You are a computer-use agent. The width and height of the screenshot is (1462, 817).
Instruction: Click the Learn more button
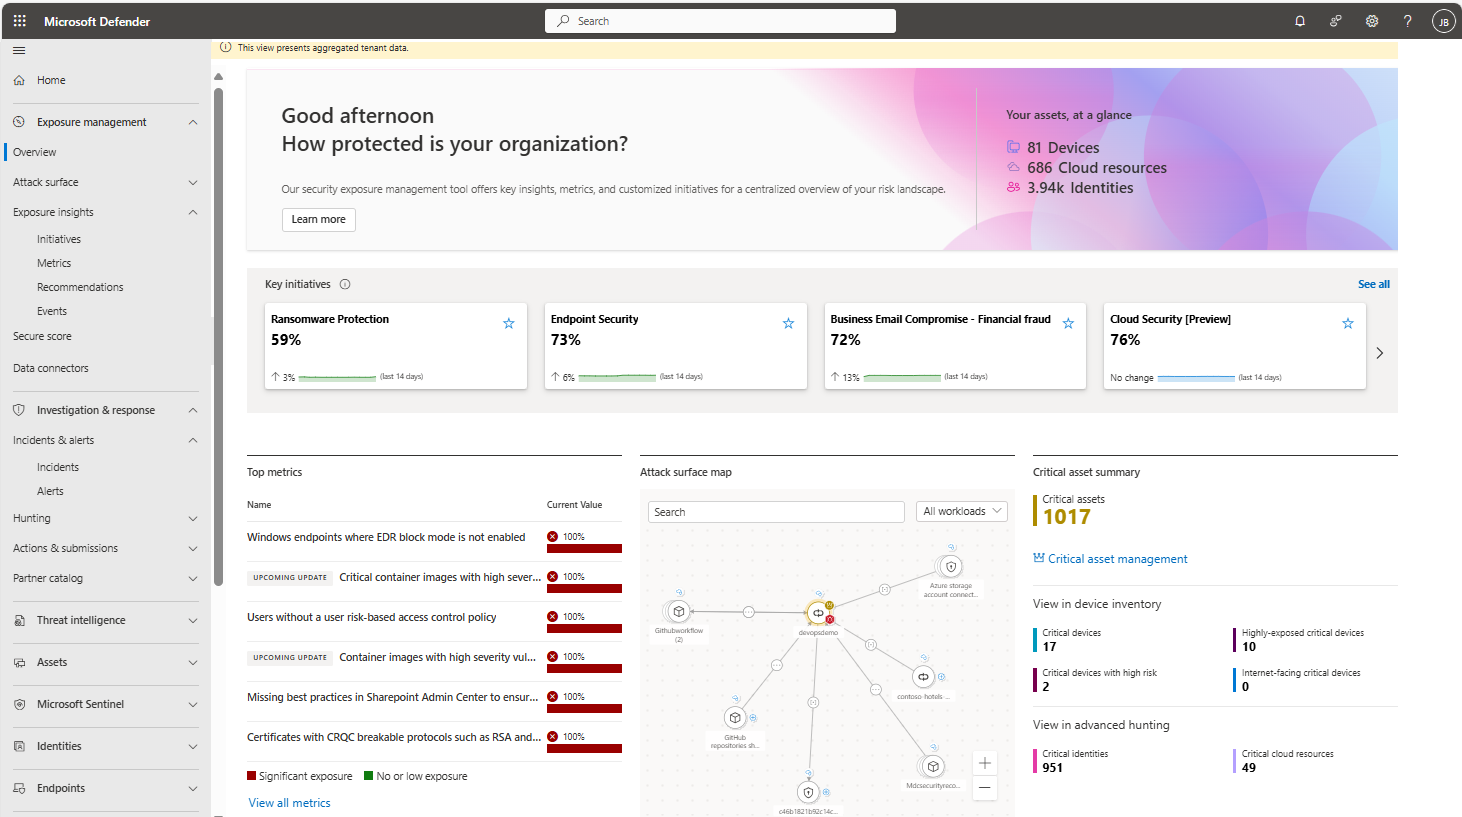click(318, 220)
